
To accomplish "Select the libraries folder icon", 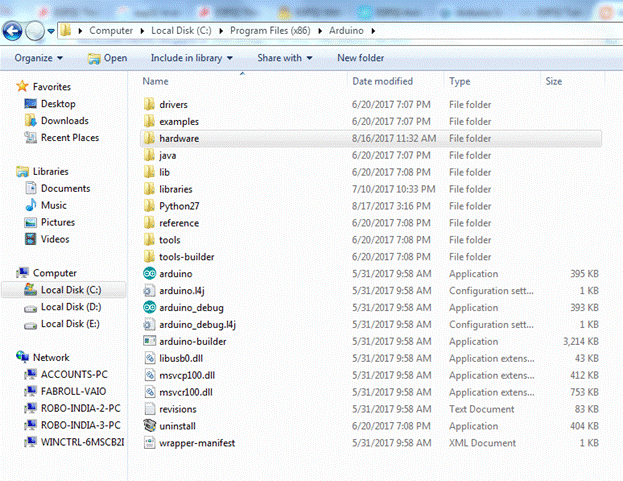I will pyautogui.click(x=149, y=189).
